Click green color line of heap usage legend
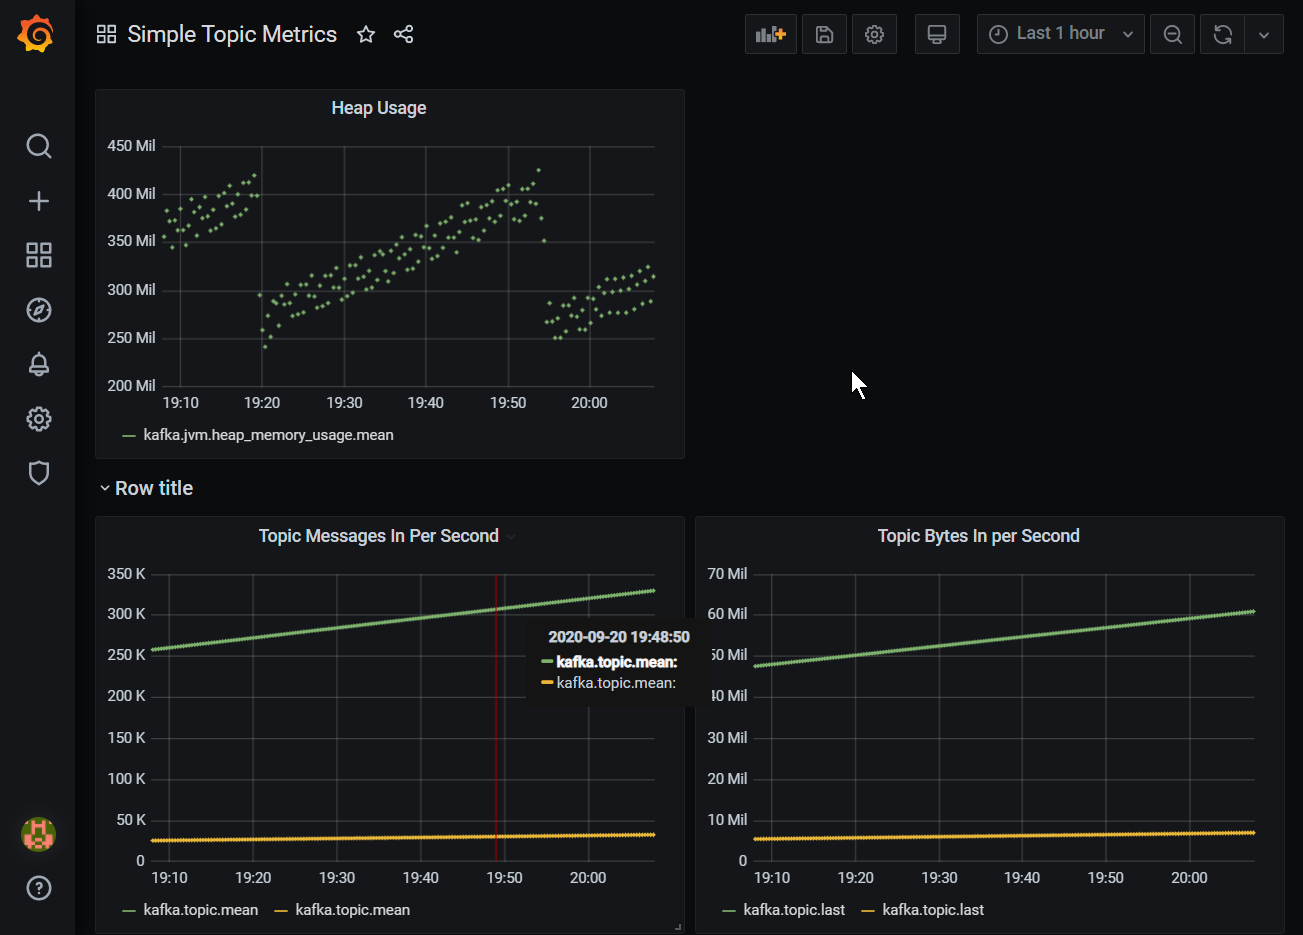This screenshot has height=935, width=1303. click(x=128, y=436)
